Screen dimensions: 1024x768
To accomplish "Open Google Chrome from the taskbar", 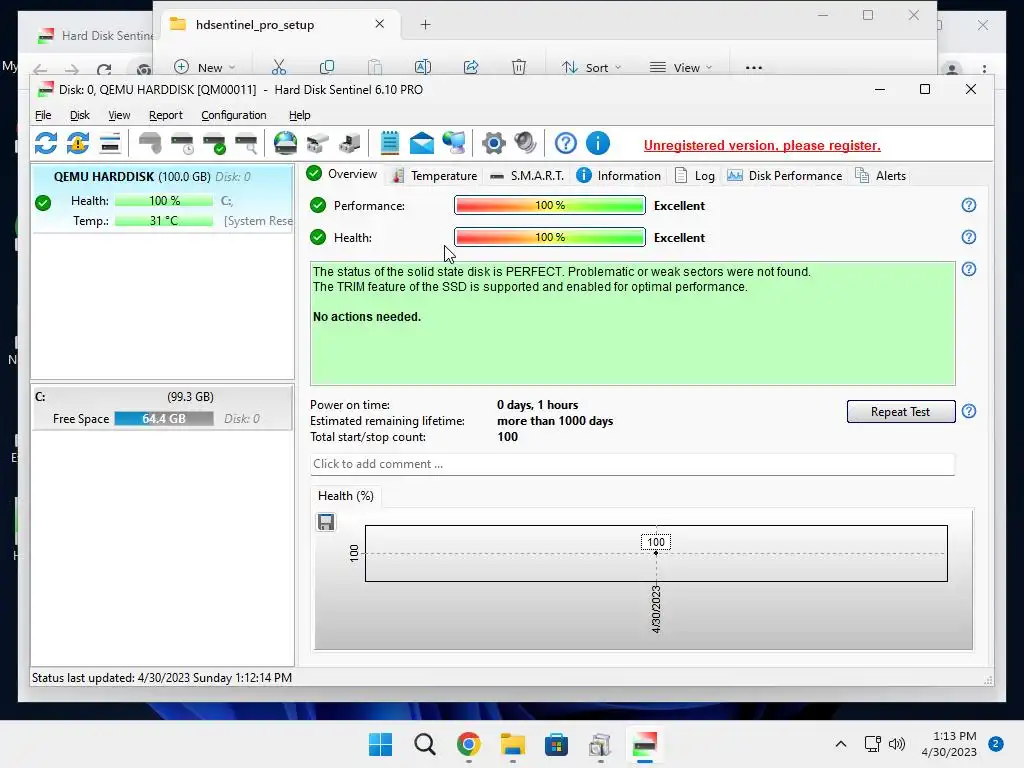I will [x=469, y=744].
